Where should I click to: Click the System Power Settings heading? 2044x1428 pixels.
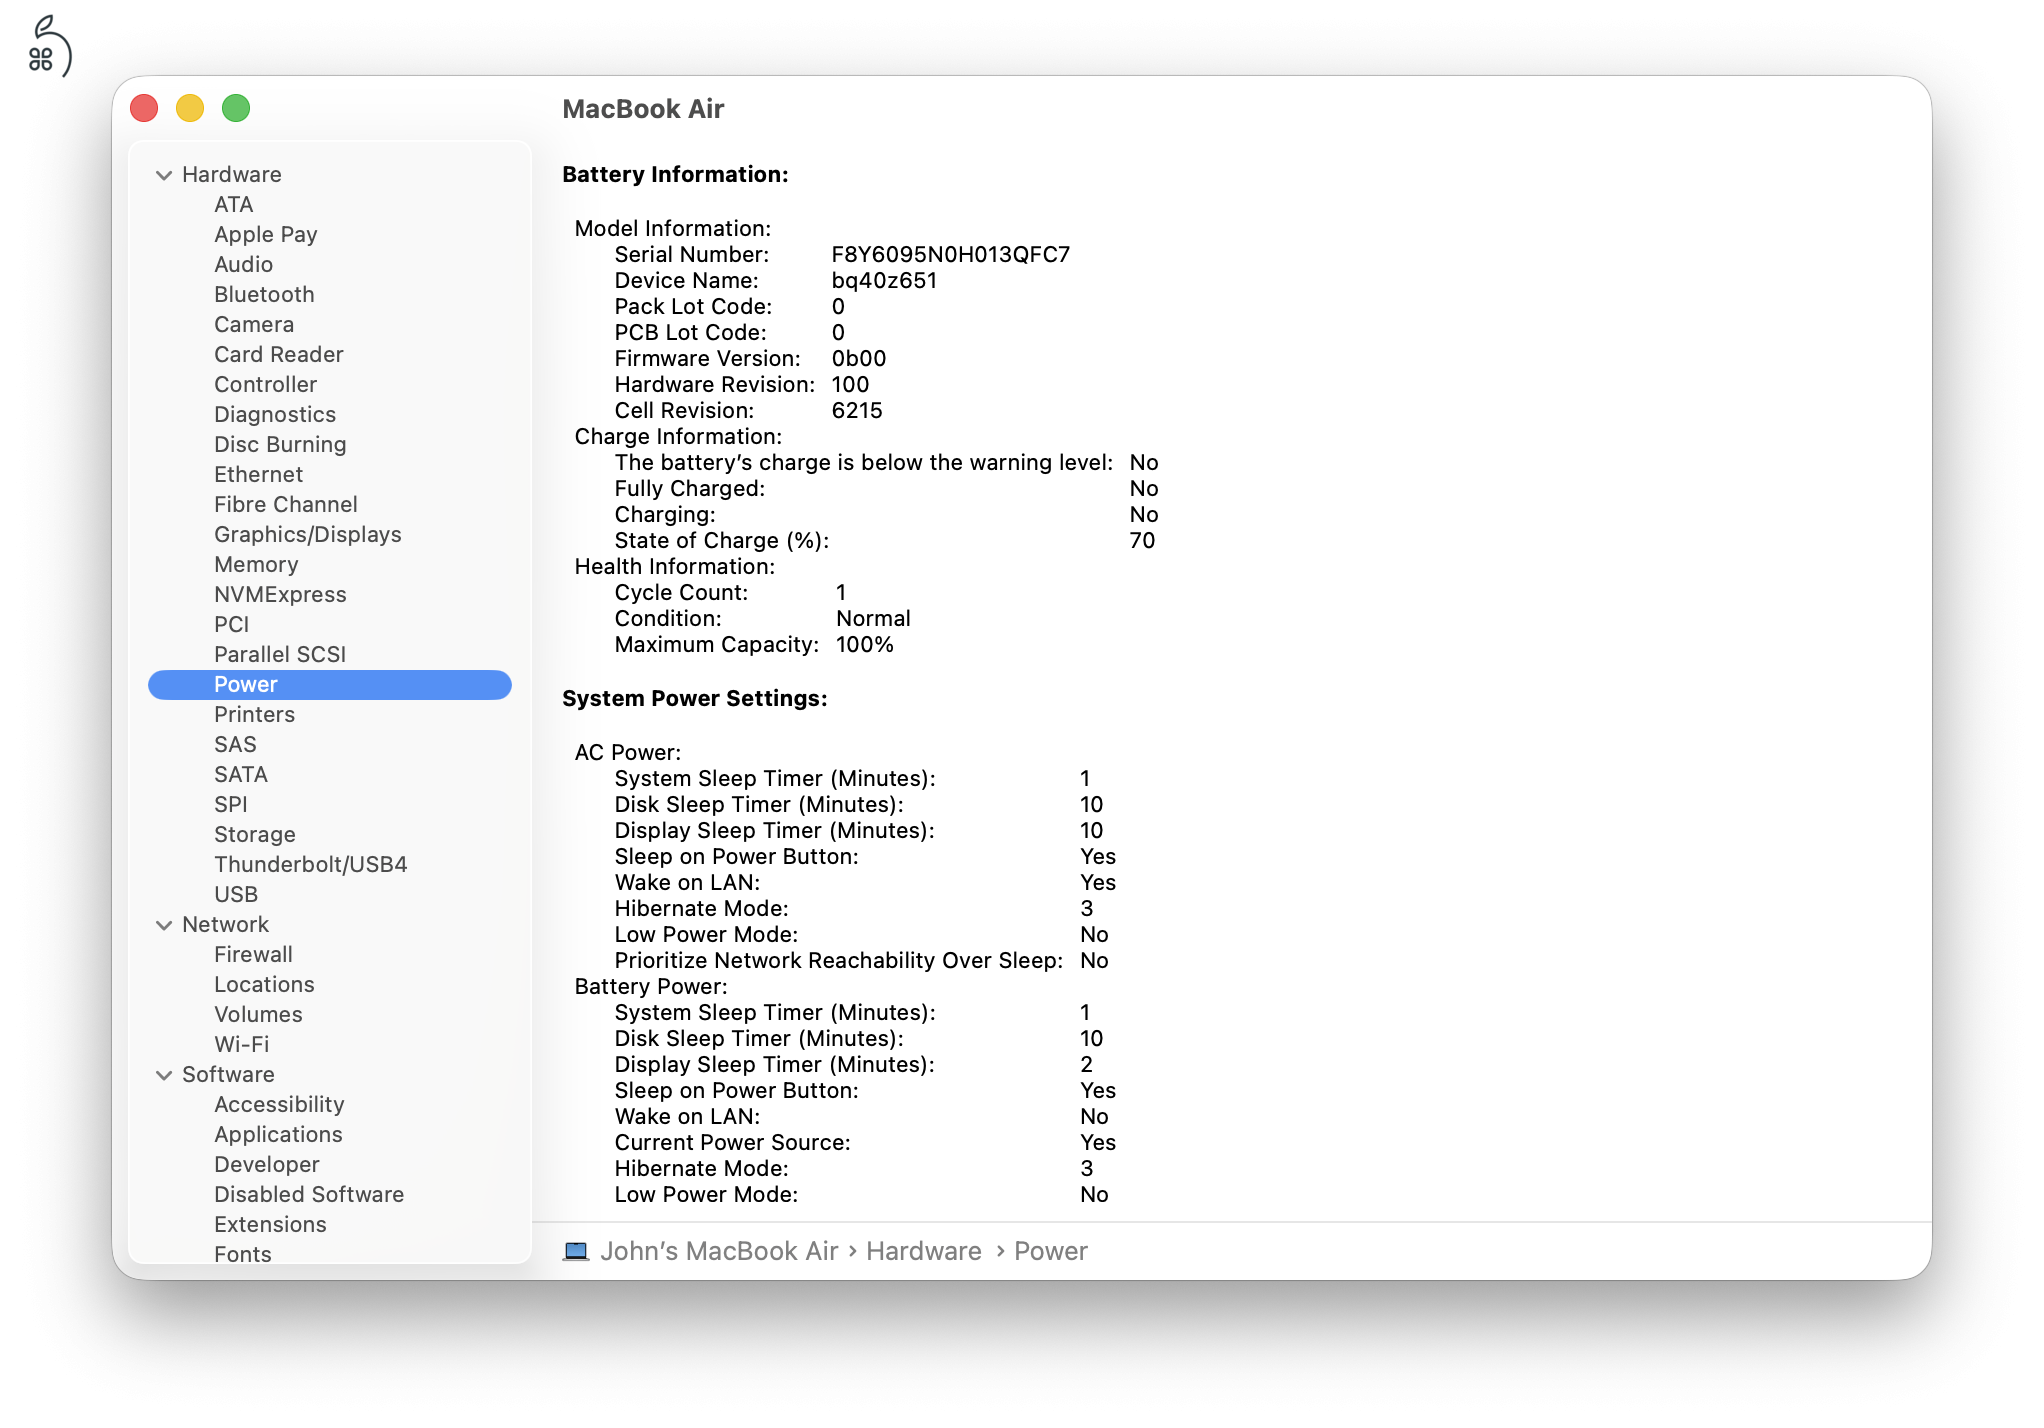[695, 698]
